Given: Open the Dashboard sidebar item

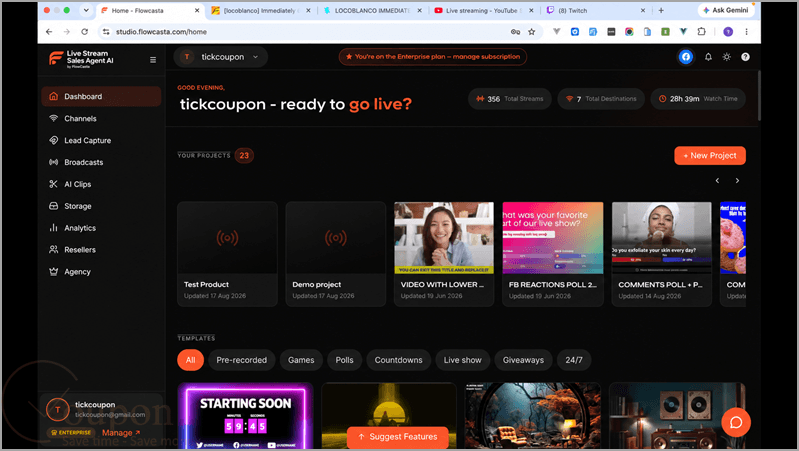Looking at the screenshot, I should [101, 96].
